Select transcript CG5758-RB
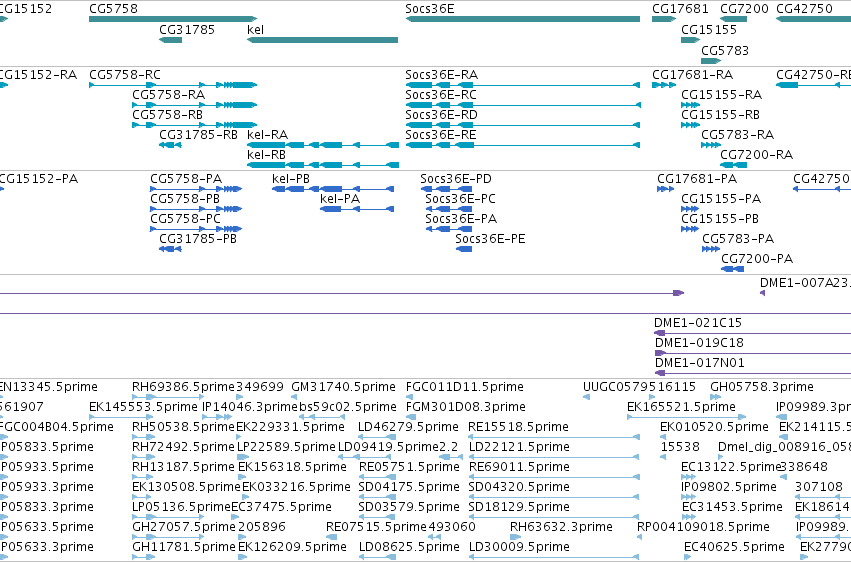 (x=194, y=125)
